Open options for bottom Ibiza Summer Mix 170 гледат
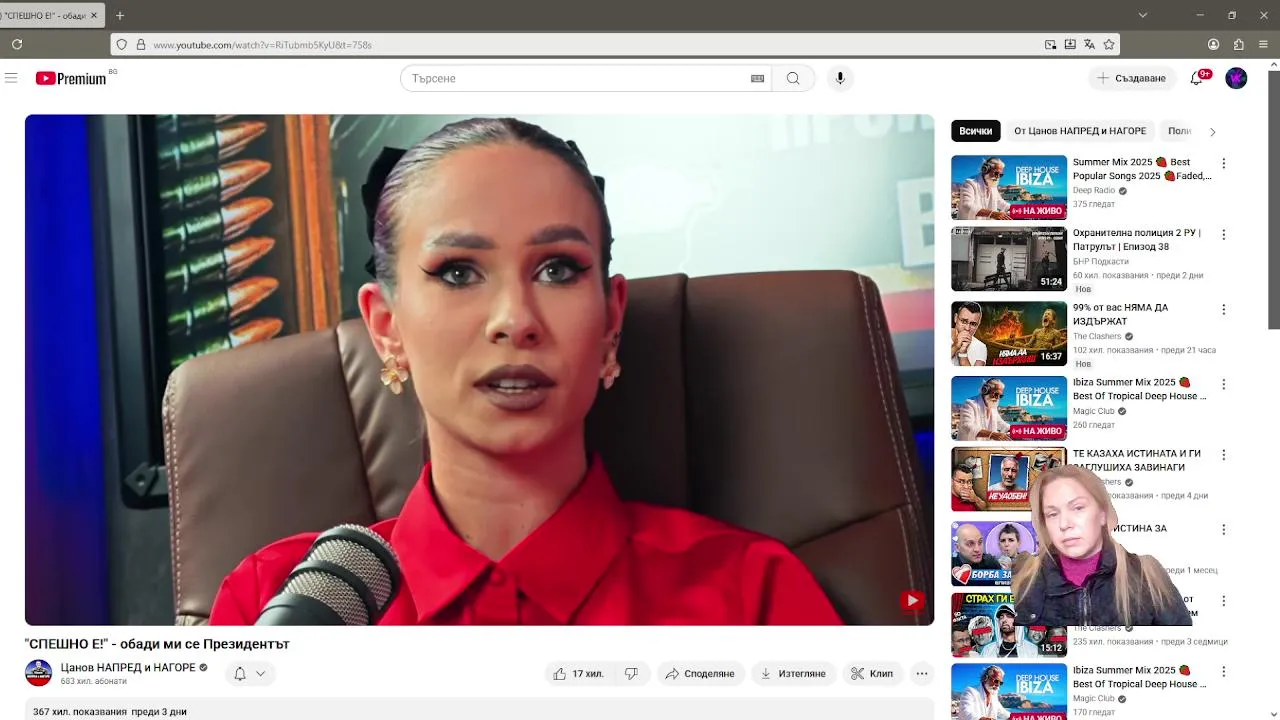The width and height of the screenshot is (1280, 720). 1223,672
